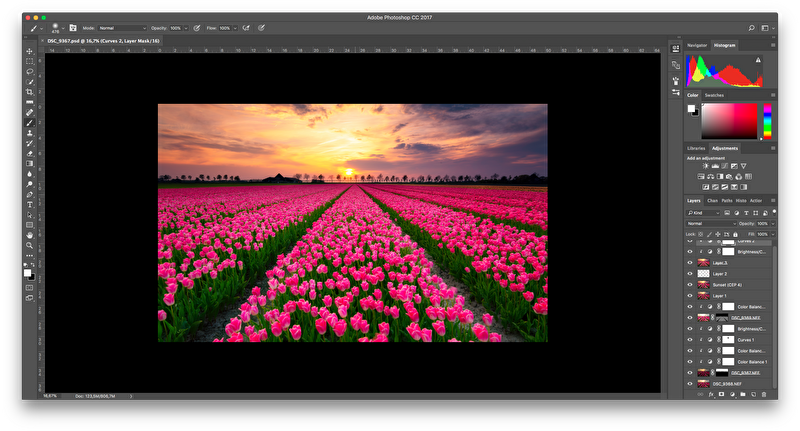The width and height of the screenshot is (800, 431).
Task: Toggle visibility of Color Balance 1 layer
Action: click(x=690, y=362)
